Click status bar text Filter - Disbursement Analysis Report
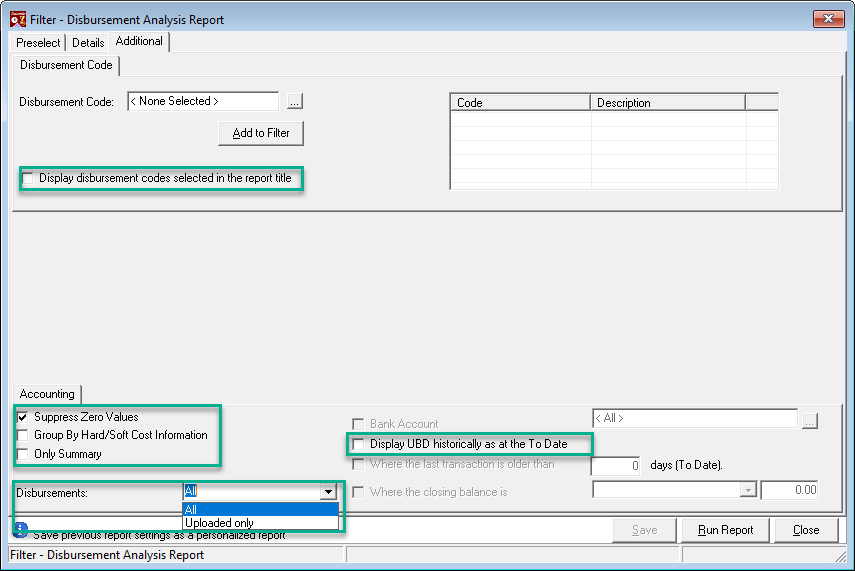The width and height of the screenshot is (855, 571). (107, 555)
